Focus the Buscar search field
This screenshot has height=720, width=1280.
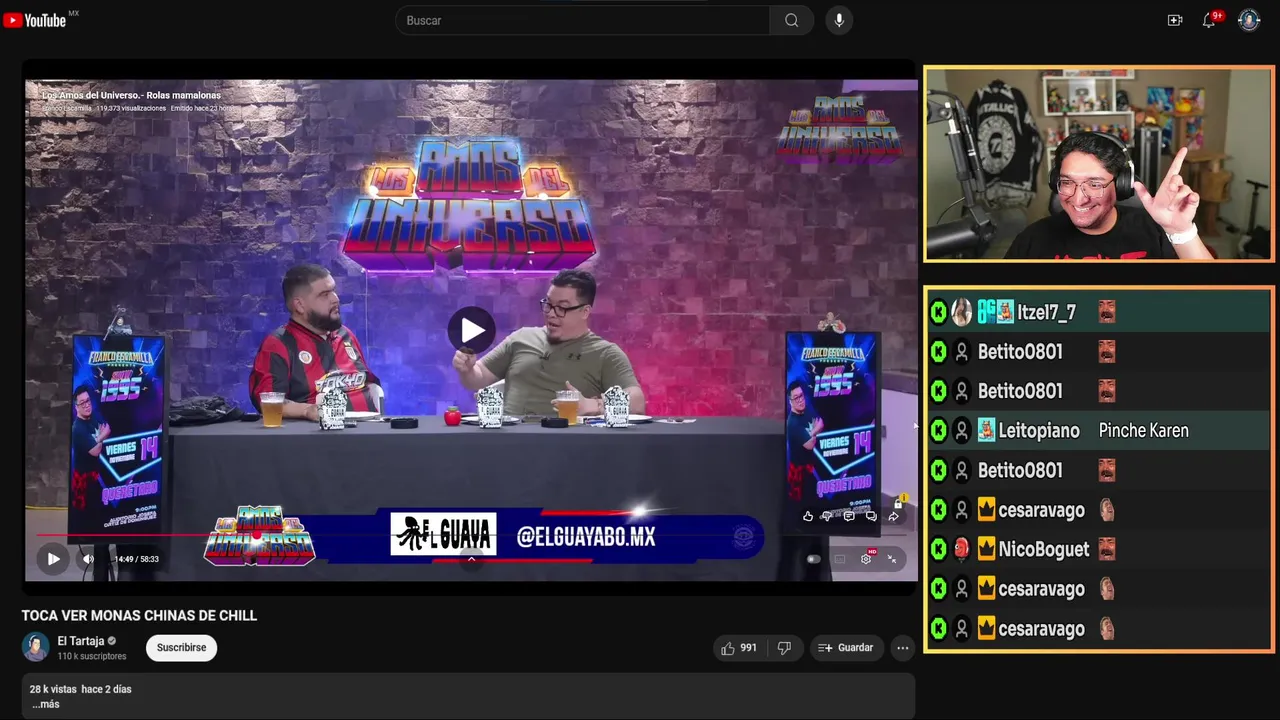click(583, 20)
